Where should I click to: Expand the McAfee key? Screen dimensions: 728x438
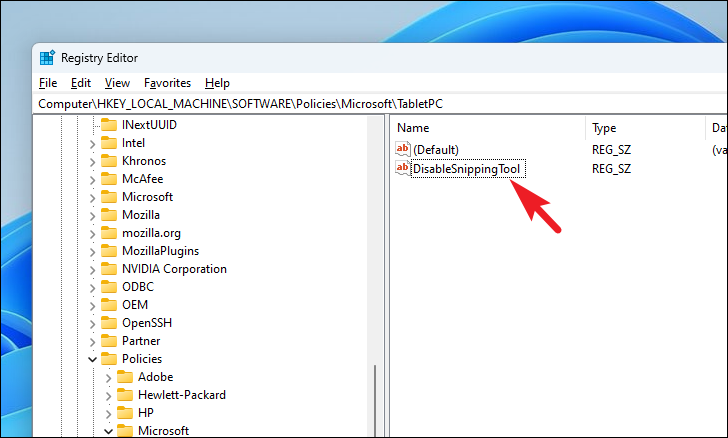tap(92, 180)
